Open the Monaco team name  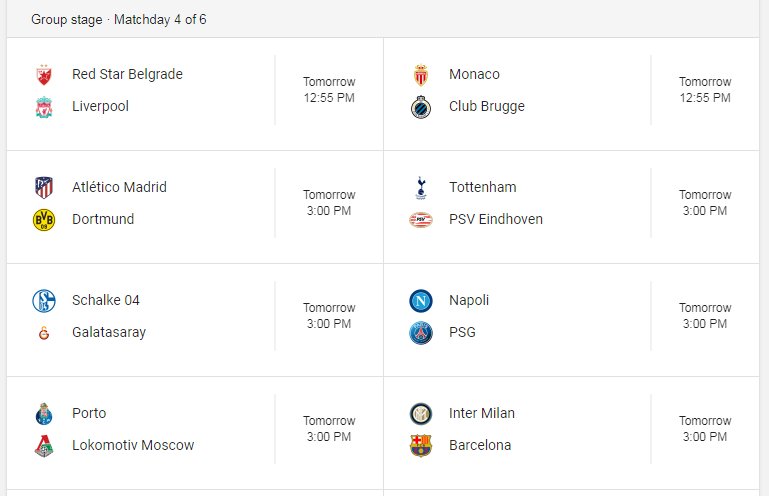(x=474, y=74)
